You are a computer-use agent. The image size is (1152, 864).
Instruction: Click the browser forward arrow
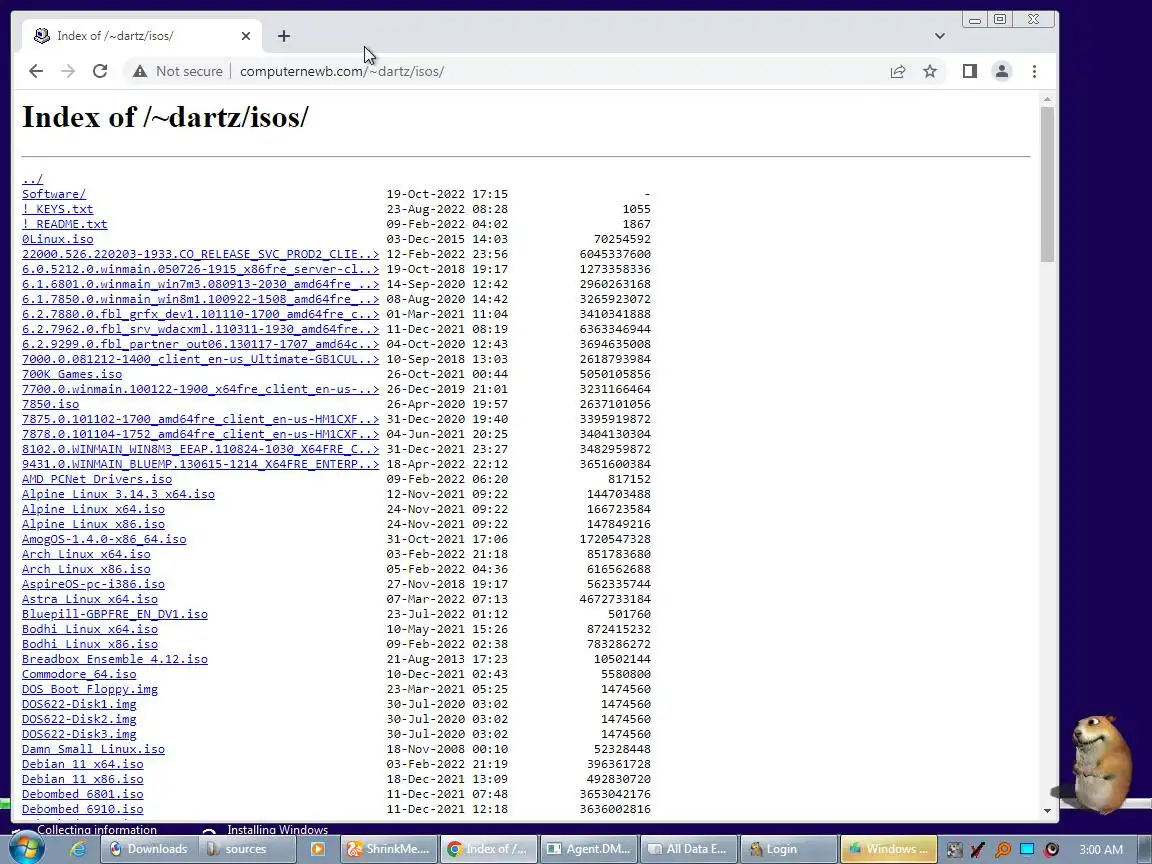coord(68,71)
